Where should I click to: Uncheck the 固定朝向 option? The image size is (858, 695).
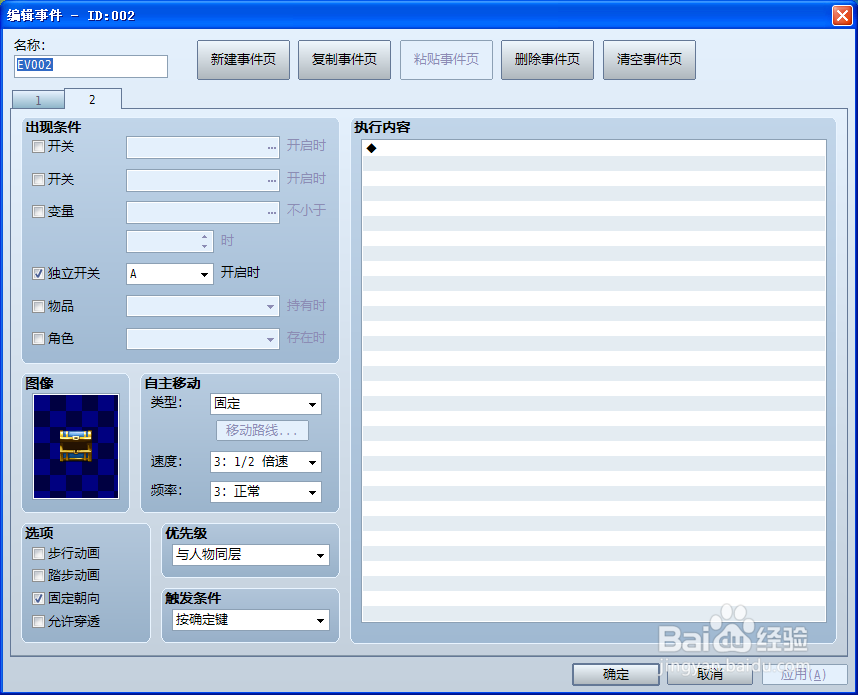point(38,599)
